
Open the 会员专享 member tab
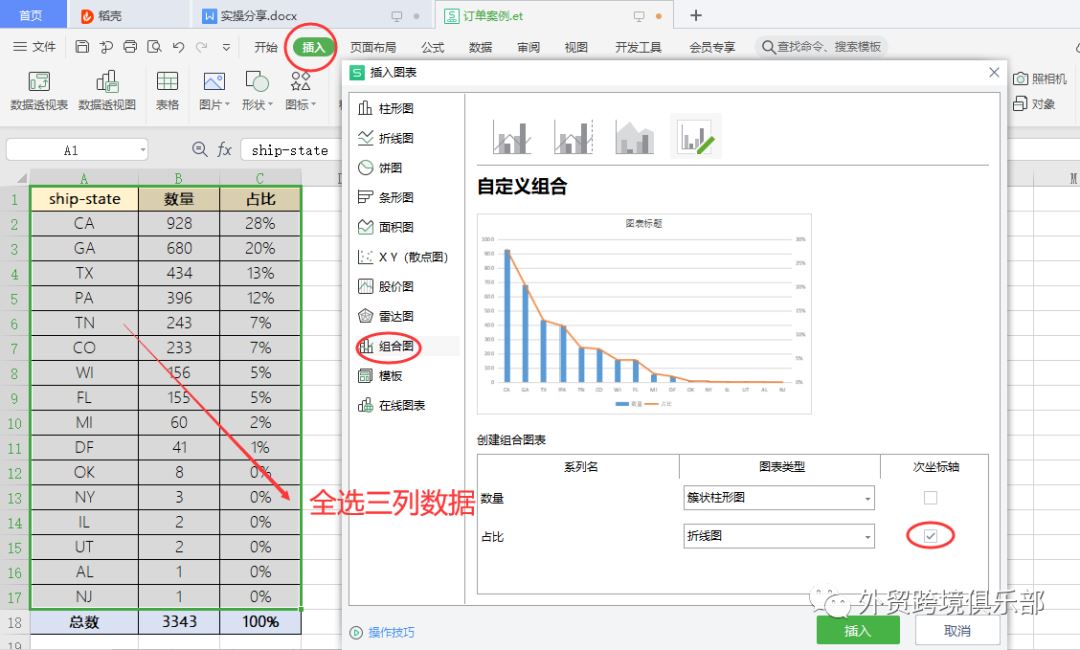[712, 47]
